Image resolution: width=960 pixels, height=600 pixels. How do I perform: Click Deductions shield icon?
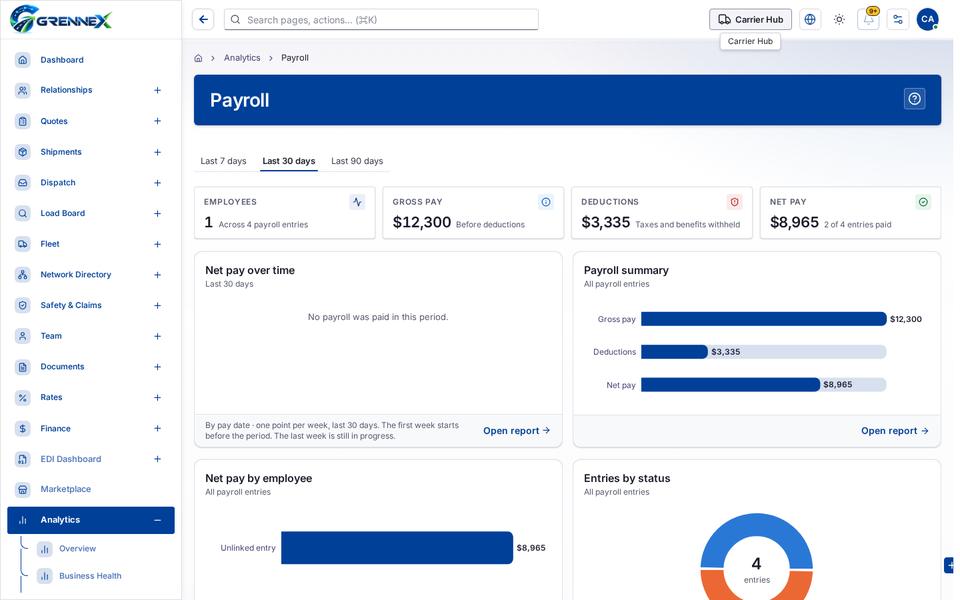[734, 202]
